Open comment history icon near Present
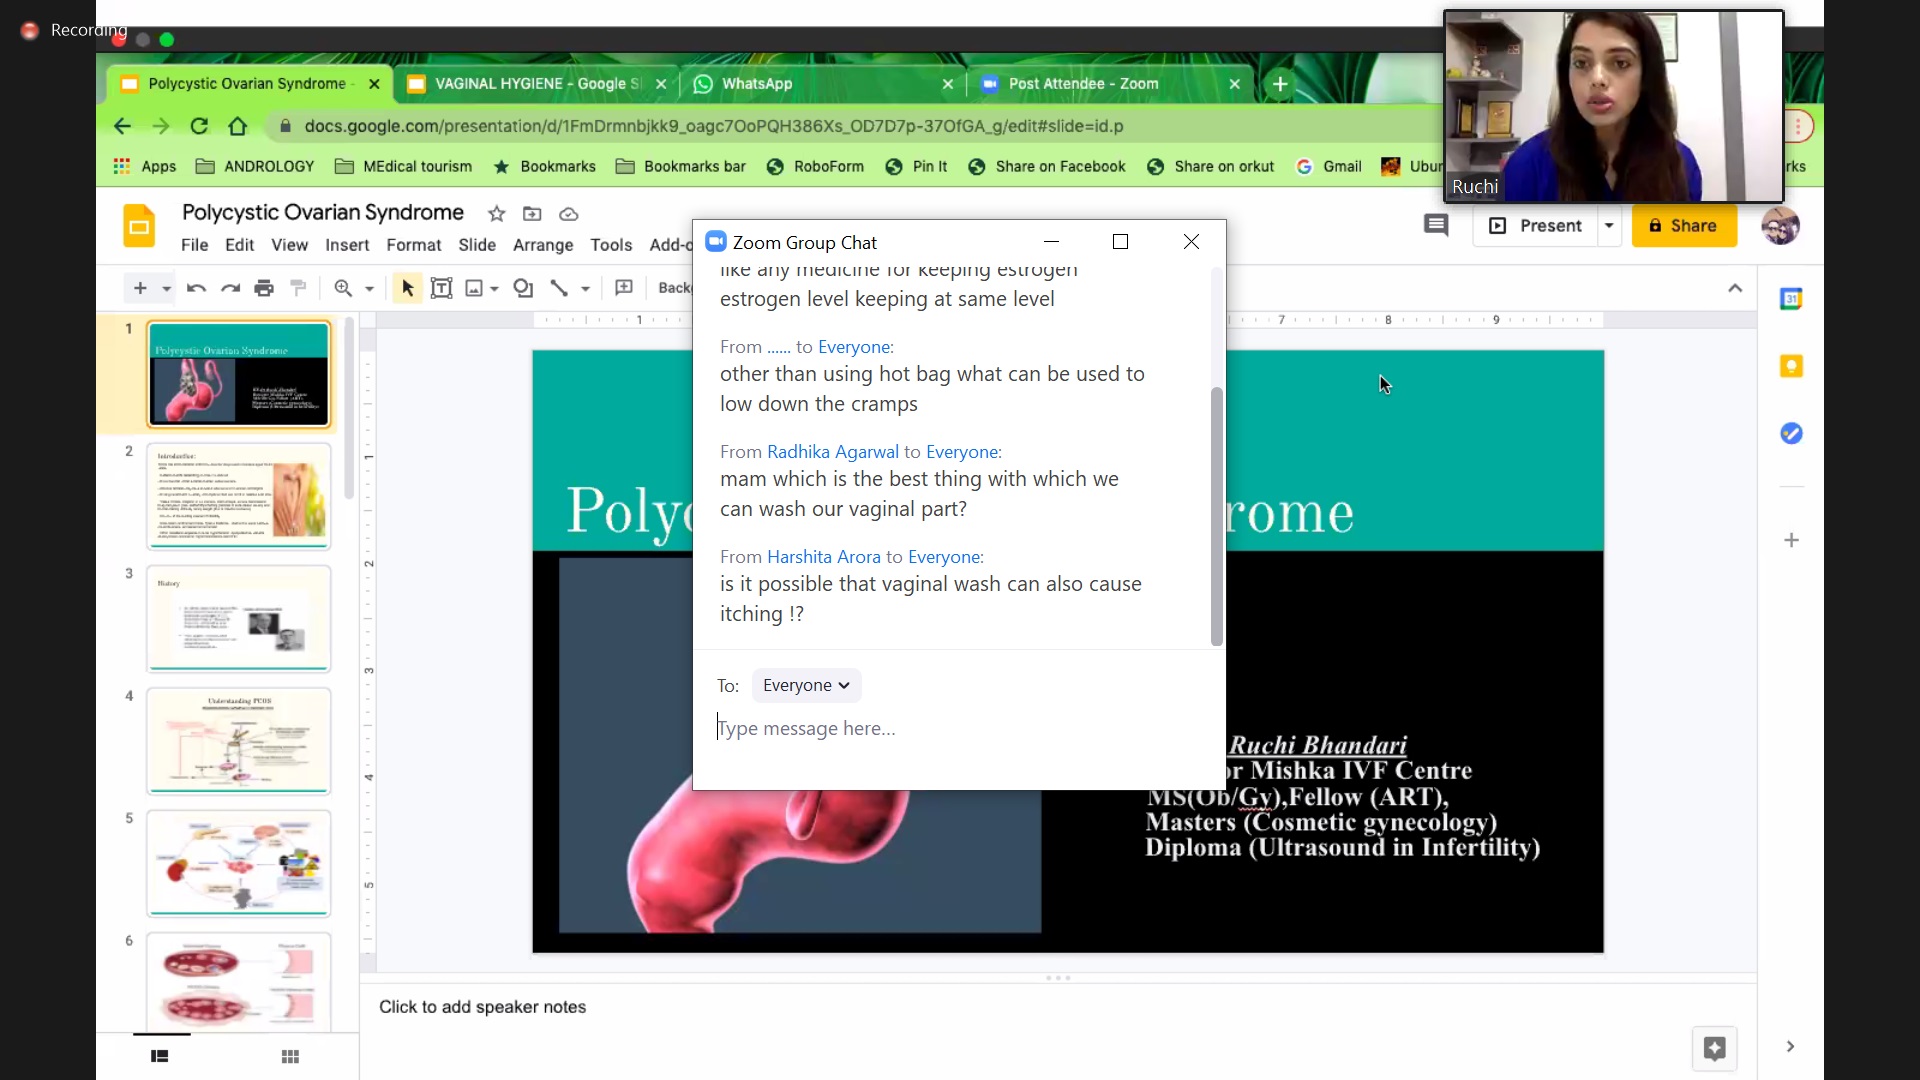Viewport: 1920px width, 1080px height. 1436,226
